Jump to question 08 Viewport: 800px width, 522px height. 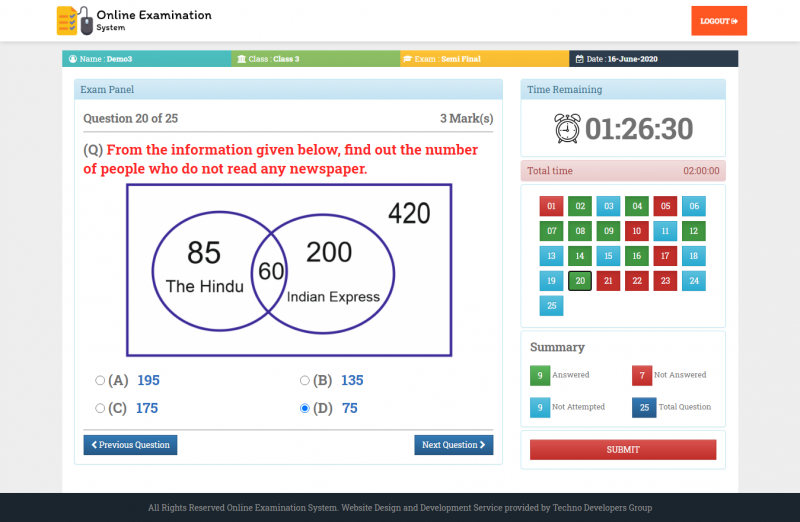580,231
